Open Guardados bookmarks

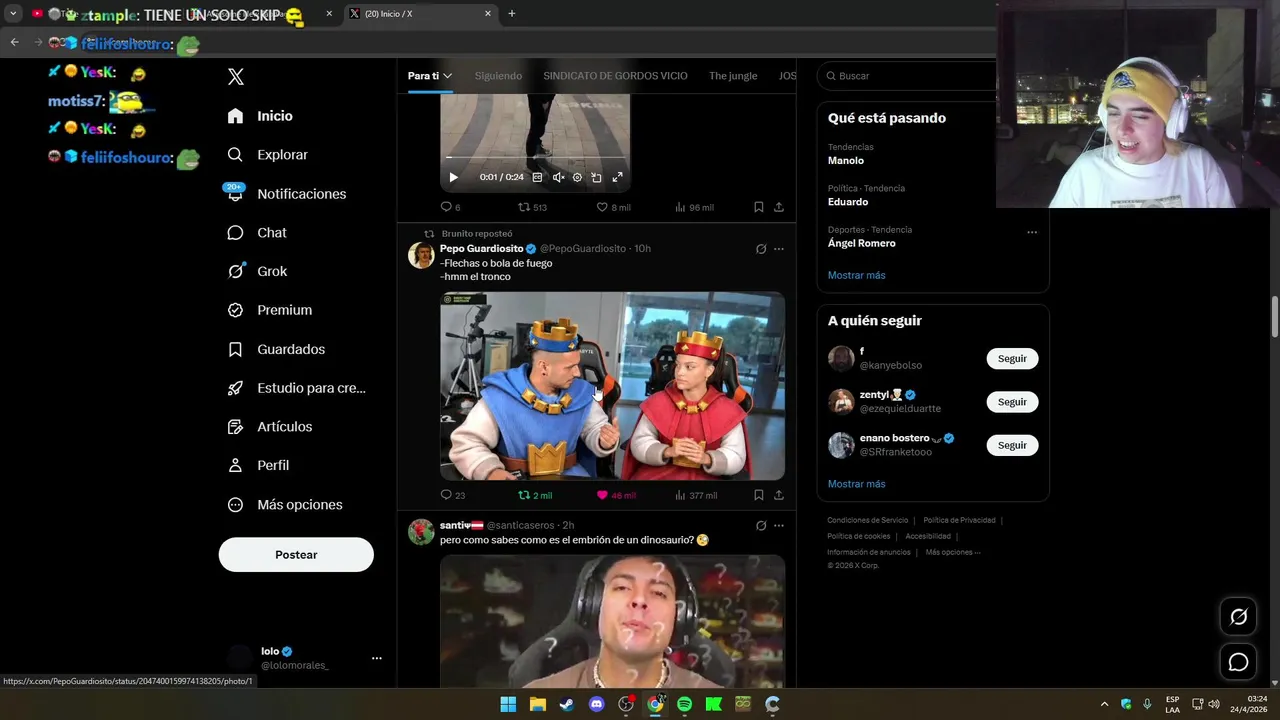276,349
